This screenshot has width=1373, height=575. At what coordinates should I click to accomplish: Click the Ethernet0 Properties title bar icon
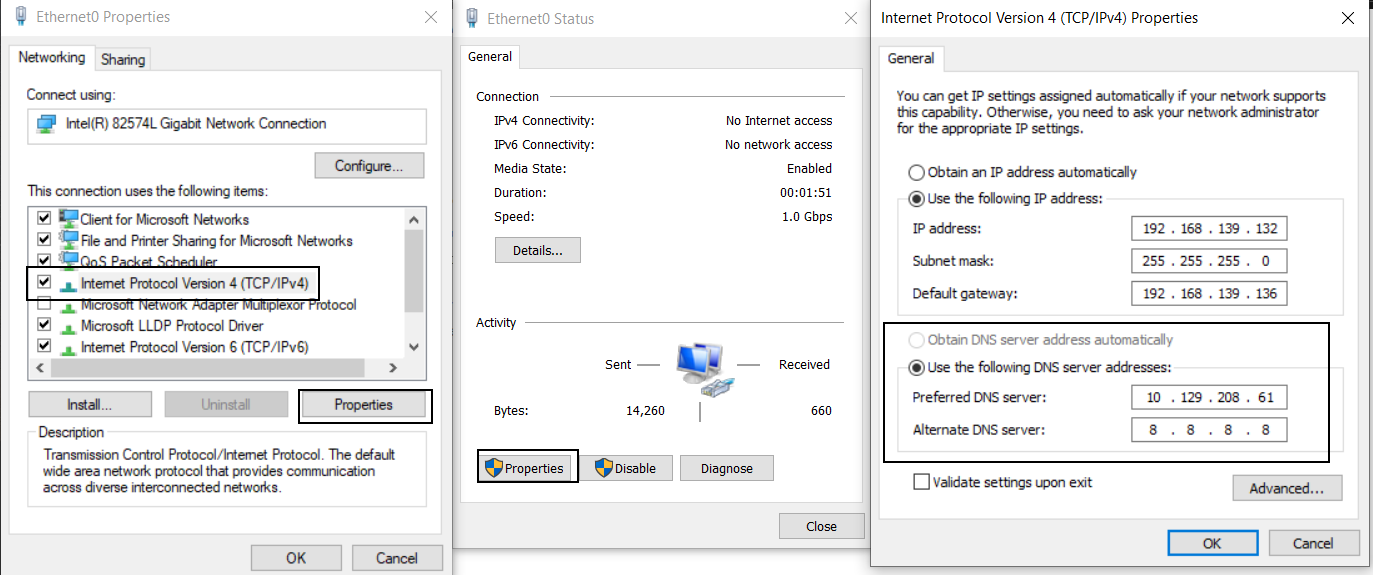pos(21,17)
